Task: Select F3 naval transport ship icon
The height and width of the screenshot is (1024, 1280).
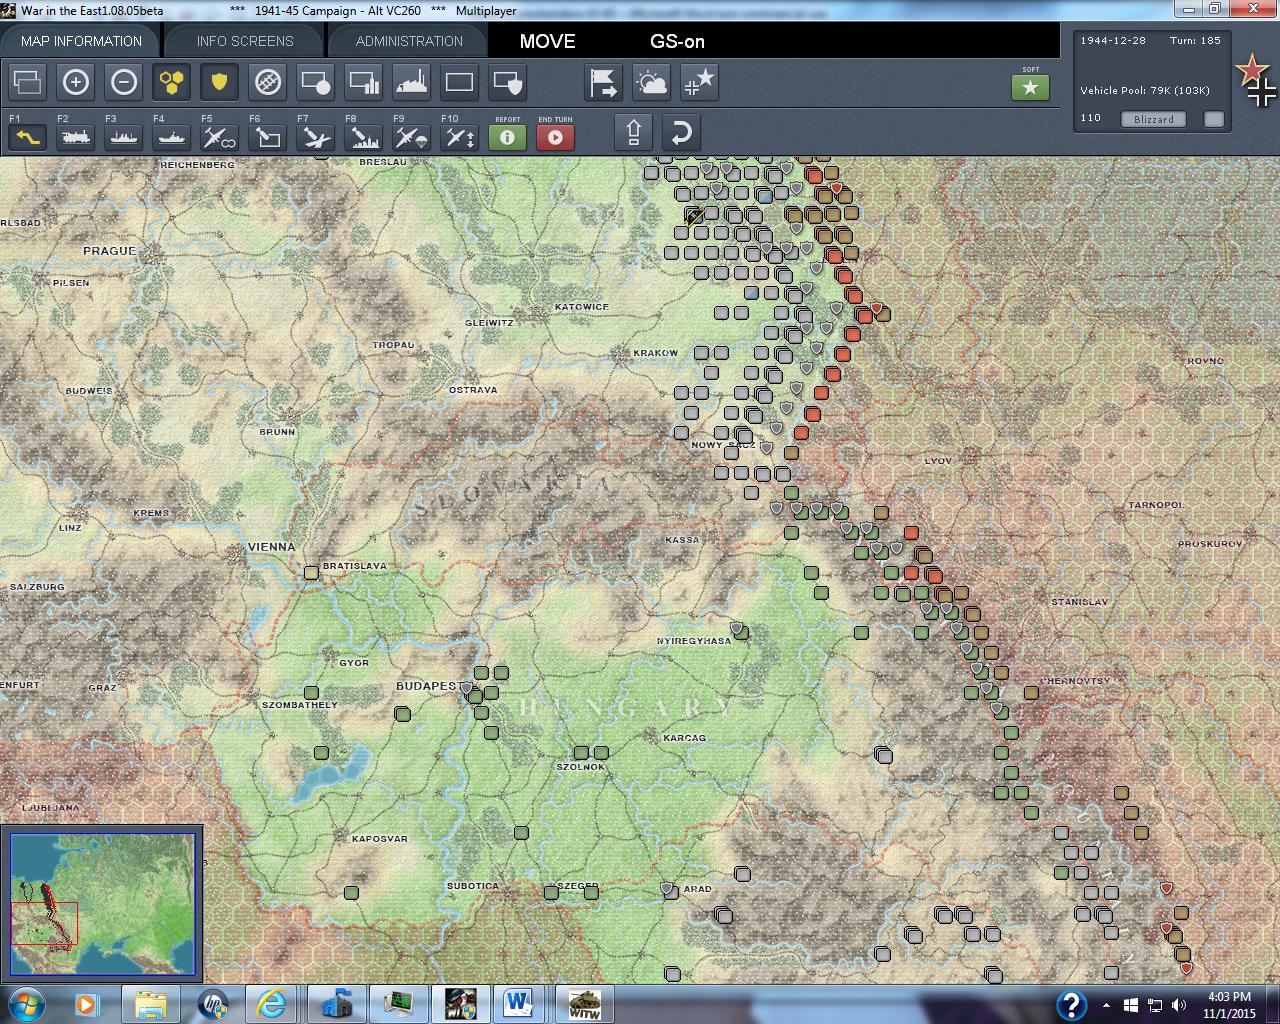Action: (124, 137)
